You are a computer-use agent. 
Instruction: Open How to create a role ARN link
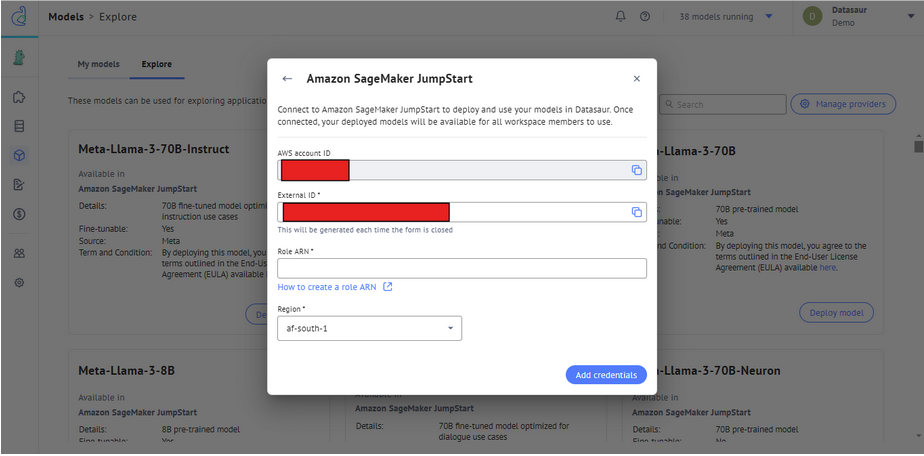327,287
